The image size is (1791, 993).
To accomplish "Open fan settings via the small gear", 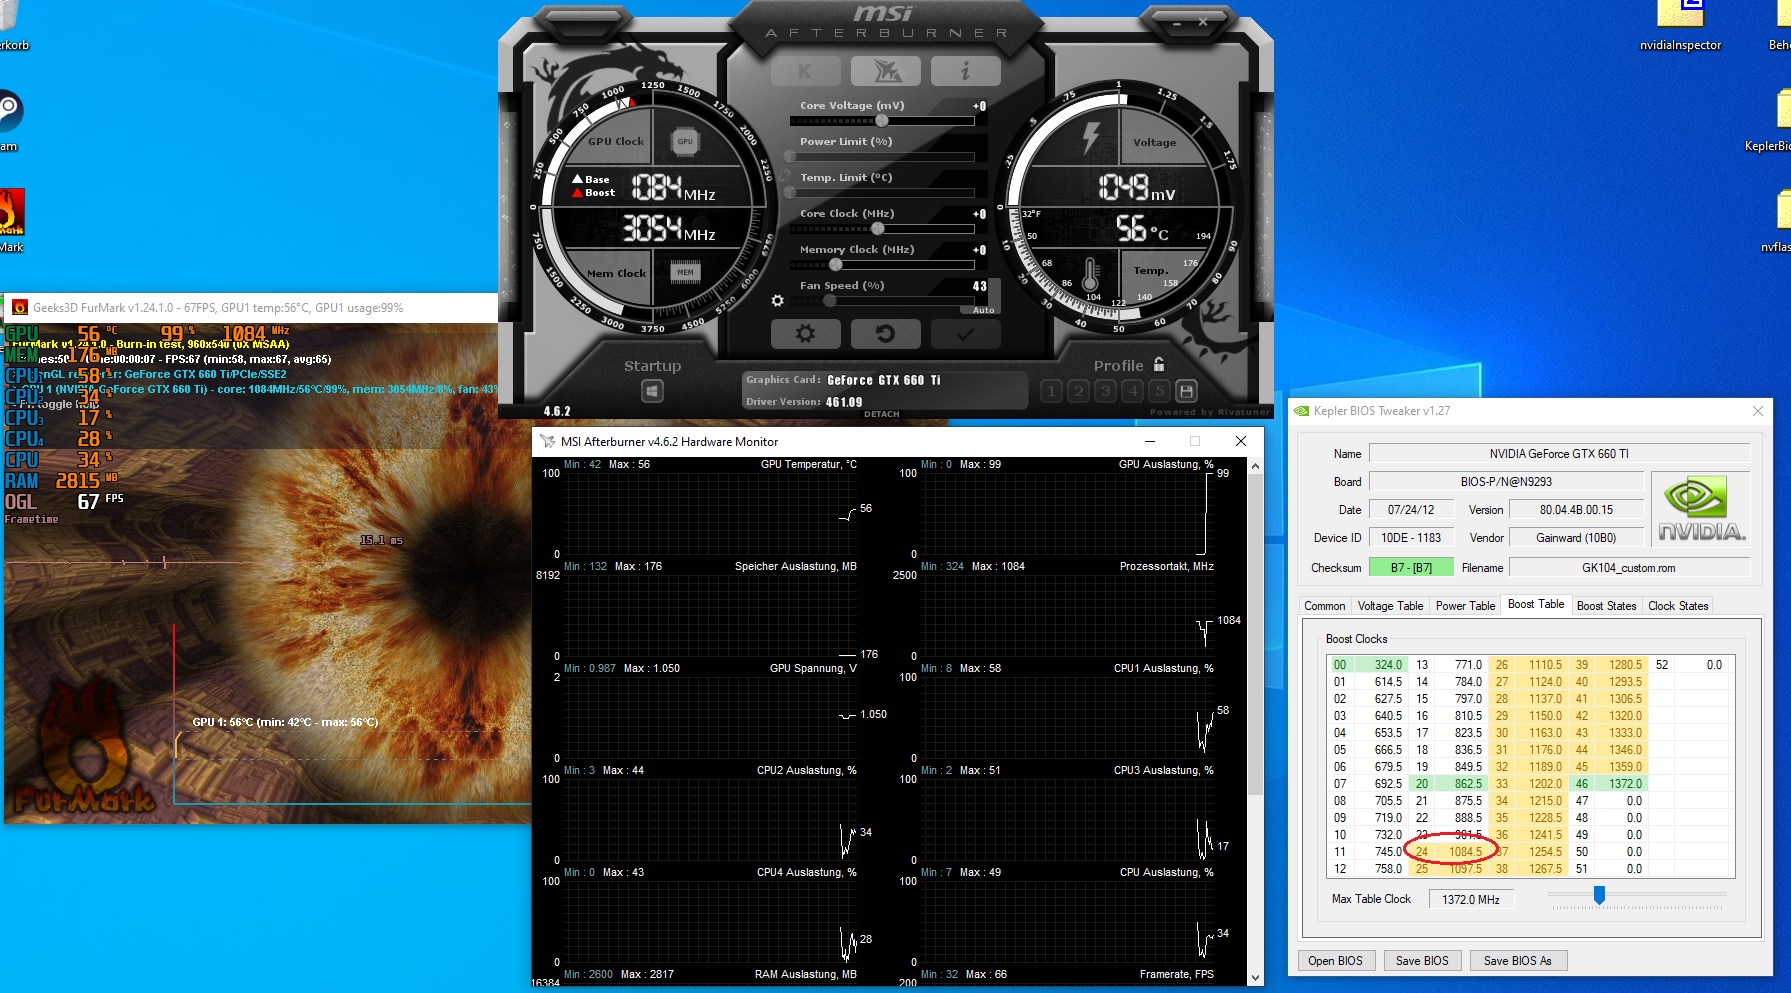I will pyautogui.click(x=777, y=300).
